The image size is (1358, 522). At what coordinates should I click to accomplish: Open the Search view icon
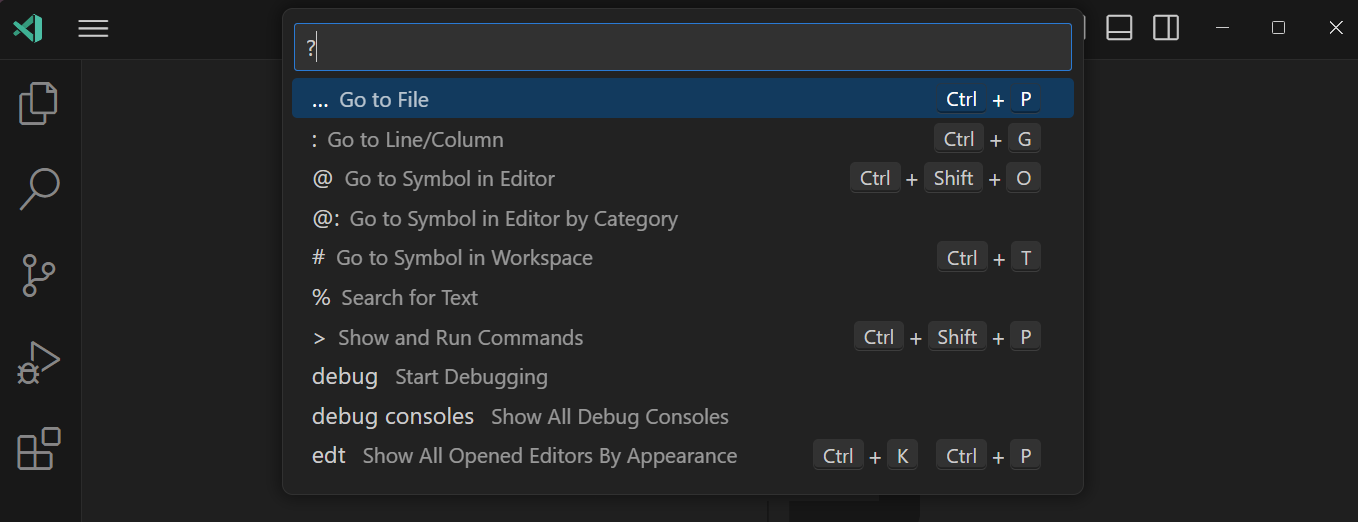pyautogui.click(x=39, y=189)
